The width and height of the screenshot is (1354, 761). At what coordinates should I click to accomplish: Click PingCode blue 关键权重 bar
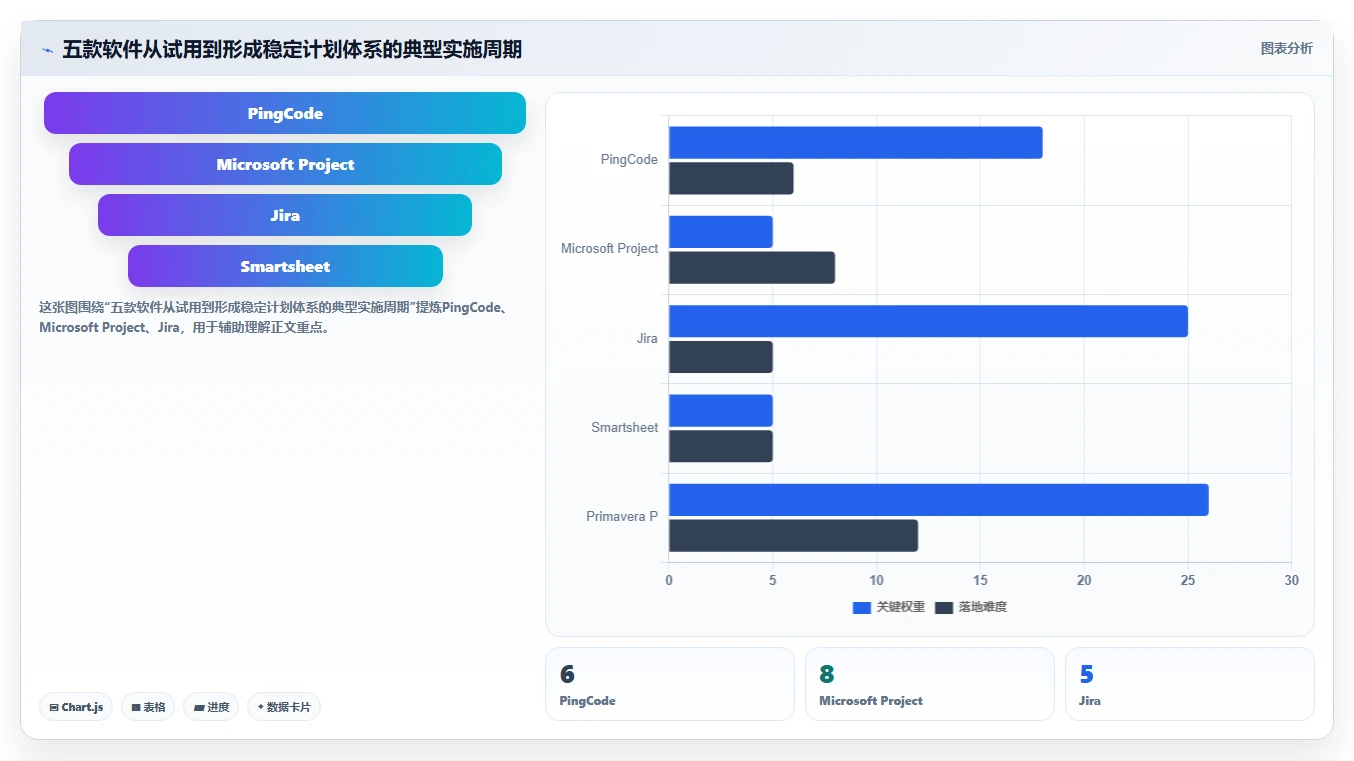click(856, 142)
